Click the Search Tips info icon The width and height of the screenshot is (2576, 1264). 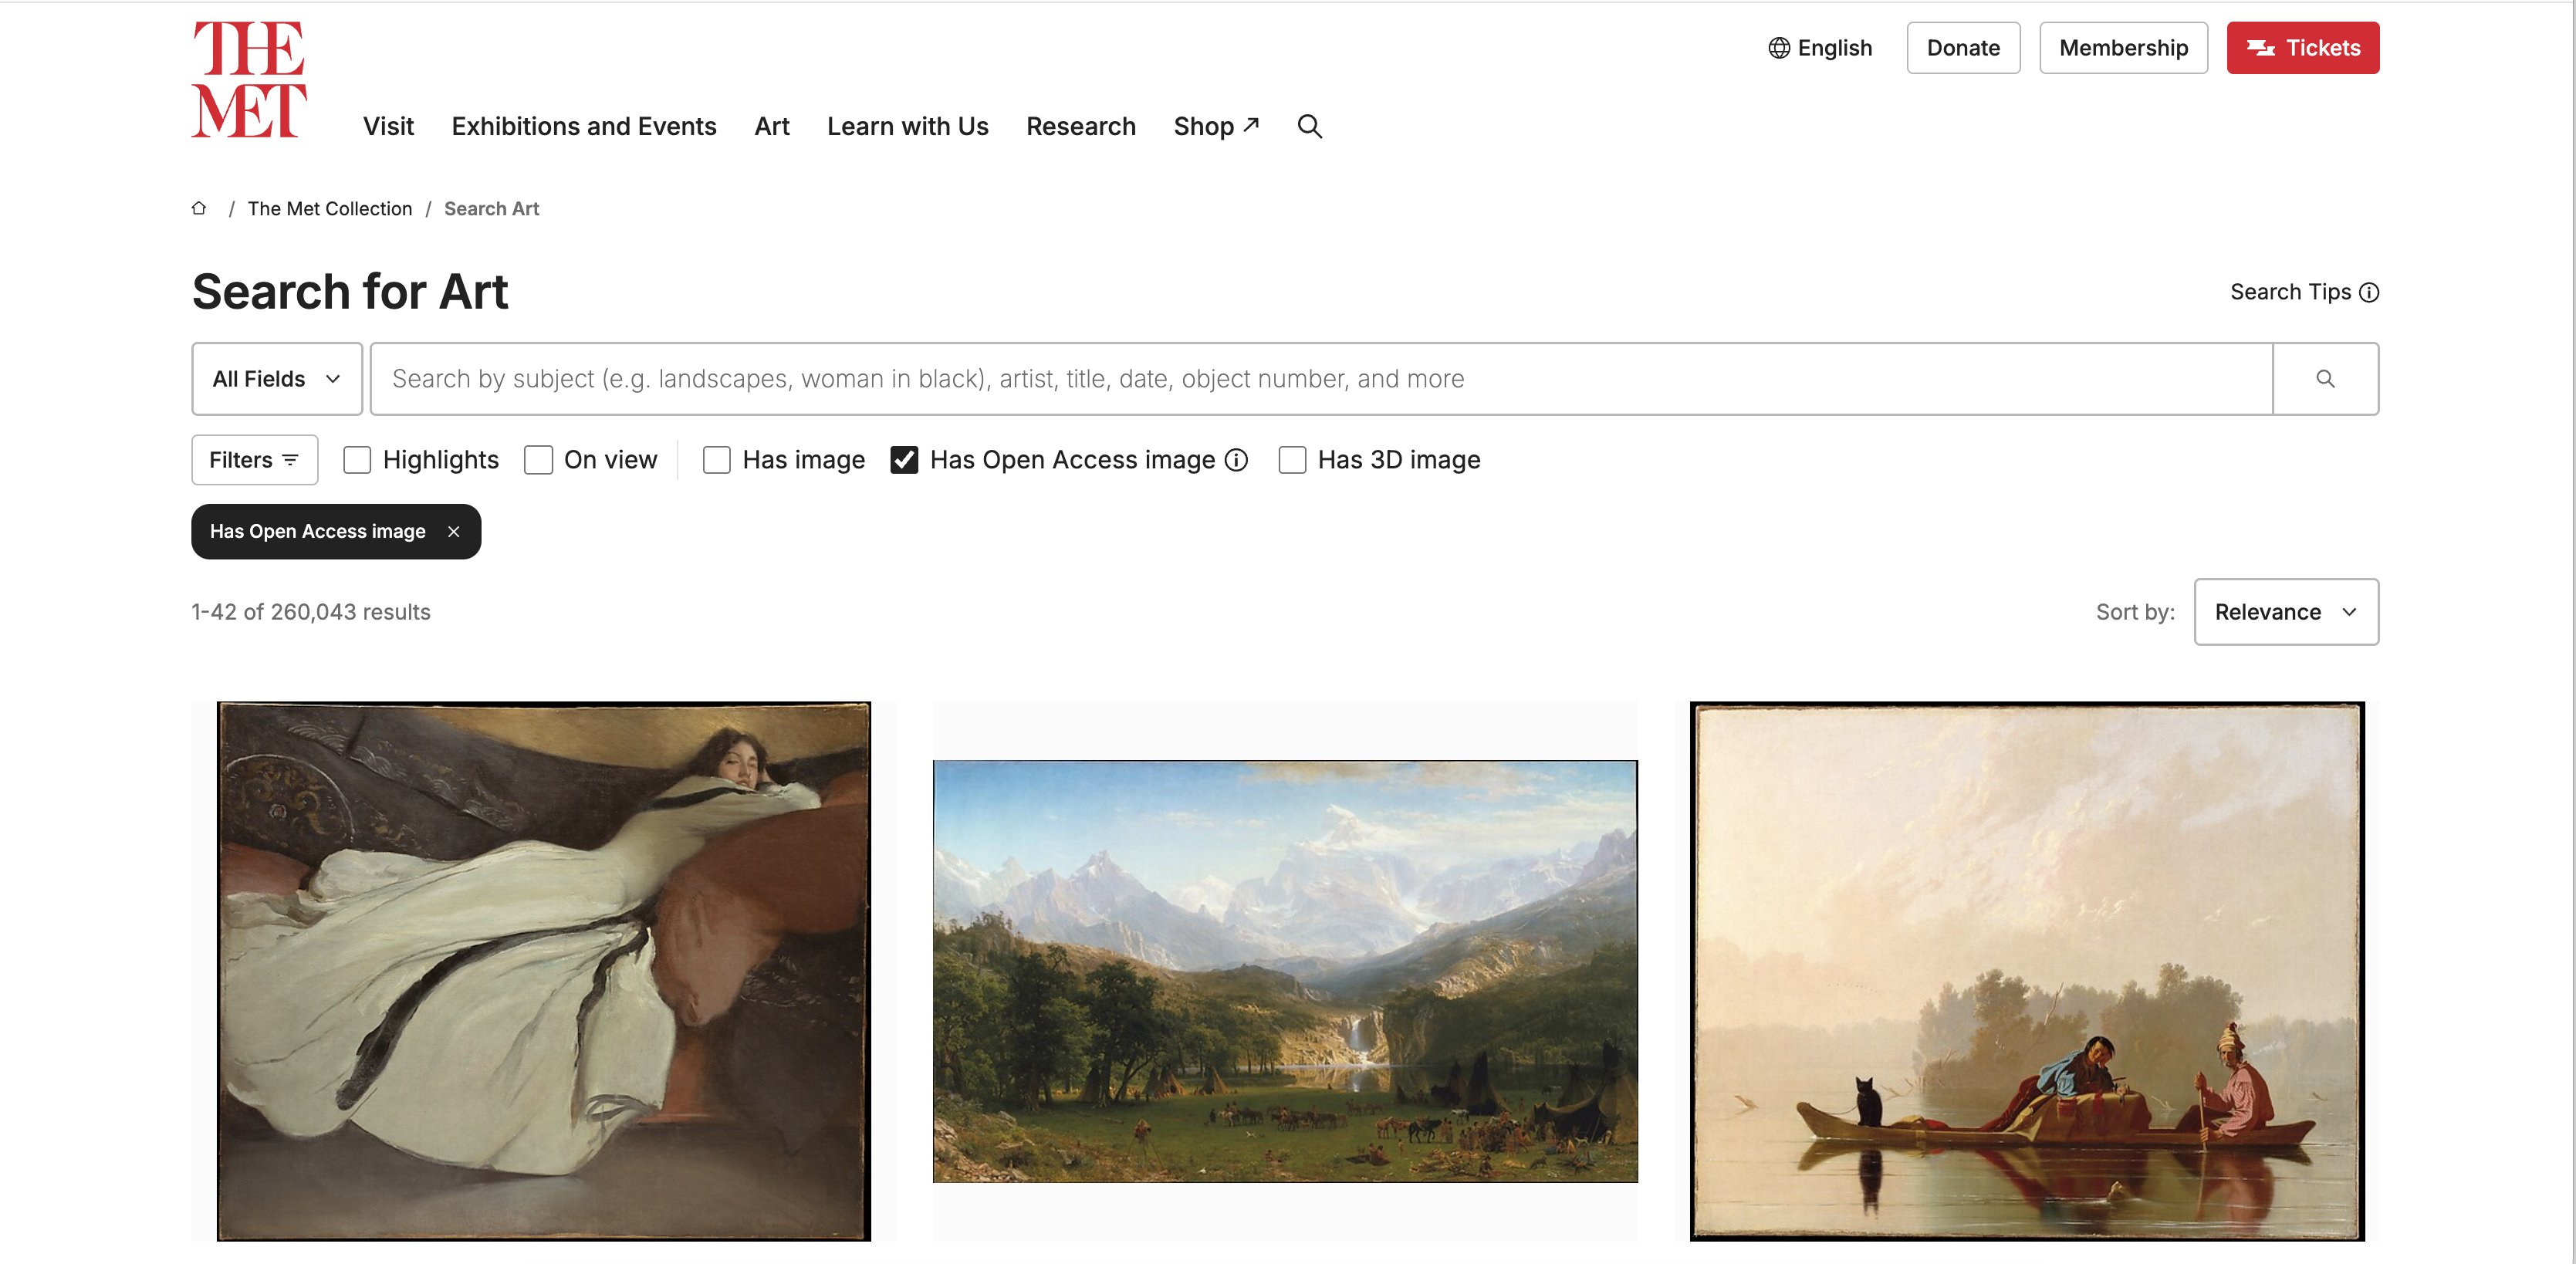(2369, 292)
